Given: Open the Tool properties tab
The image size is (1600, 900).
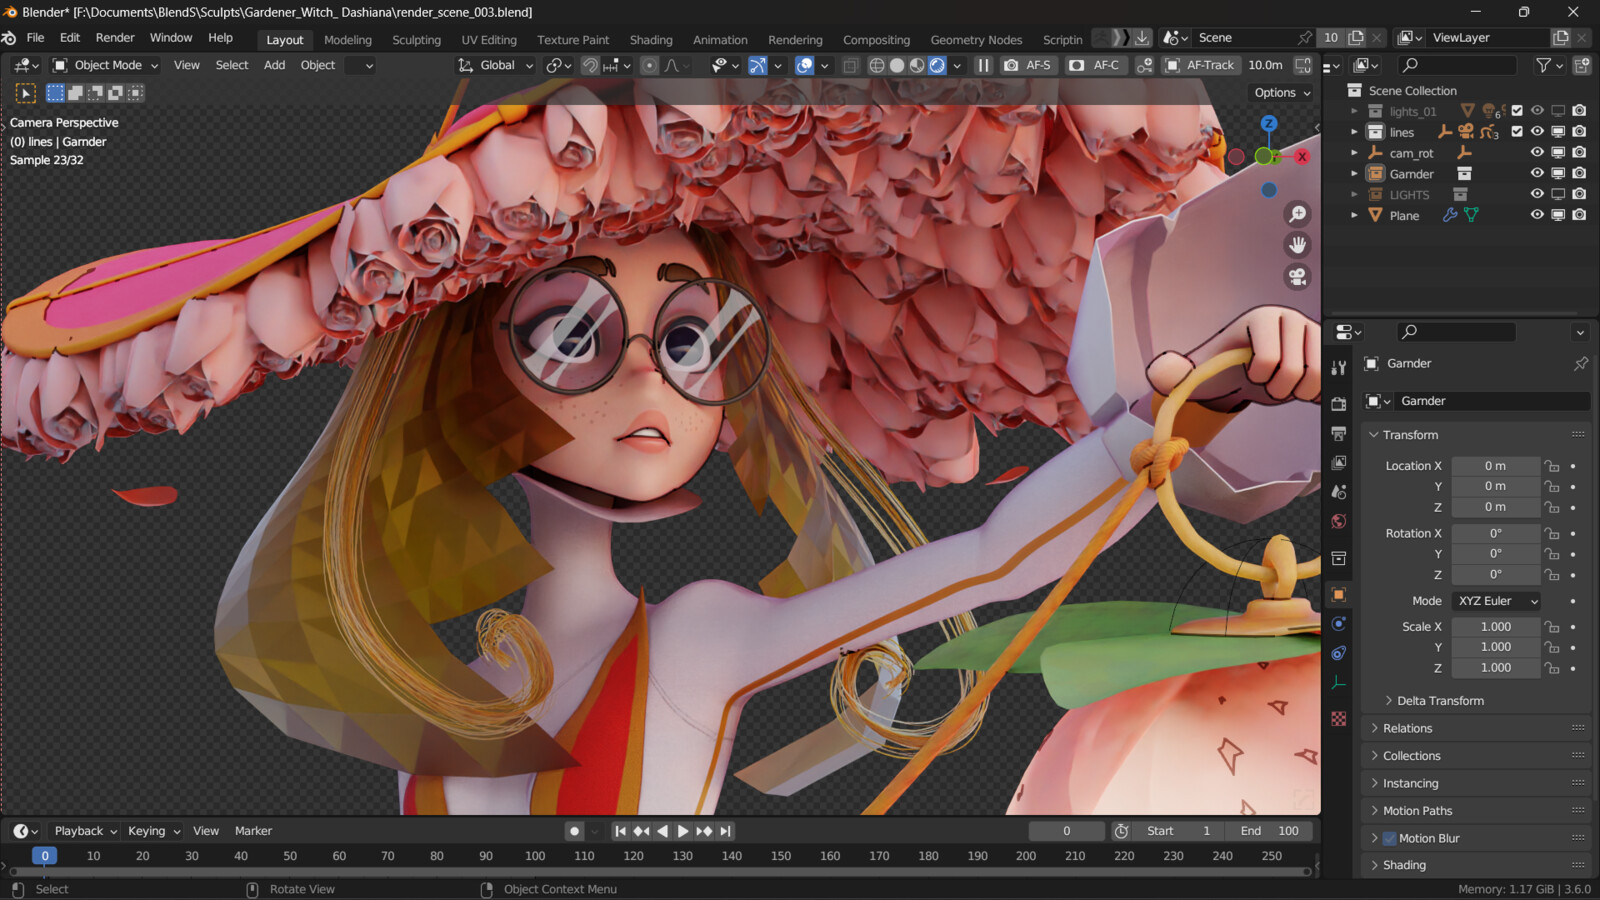Looking at the screenshot, I should tap(1339, 368).
